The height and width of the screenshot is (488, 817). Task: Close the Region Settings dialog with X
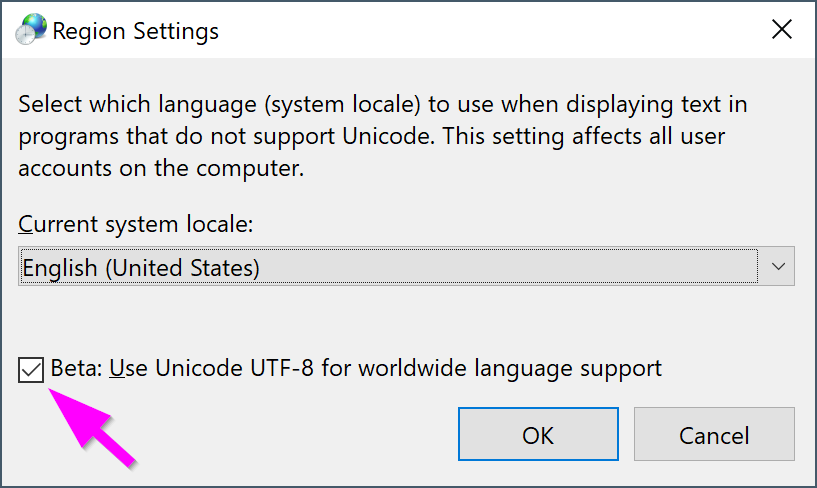(x=782, y=29)
